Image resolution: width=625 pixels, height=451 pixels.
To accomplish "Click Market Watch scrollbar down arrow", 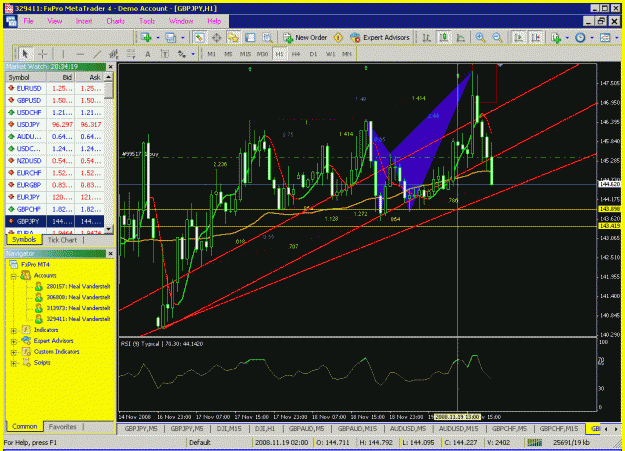I will pos(108,229).
